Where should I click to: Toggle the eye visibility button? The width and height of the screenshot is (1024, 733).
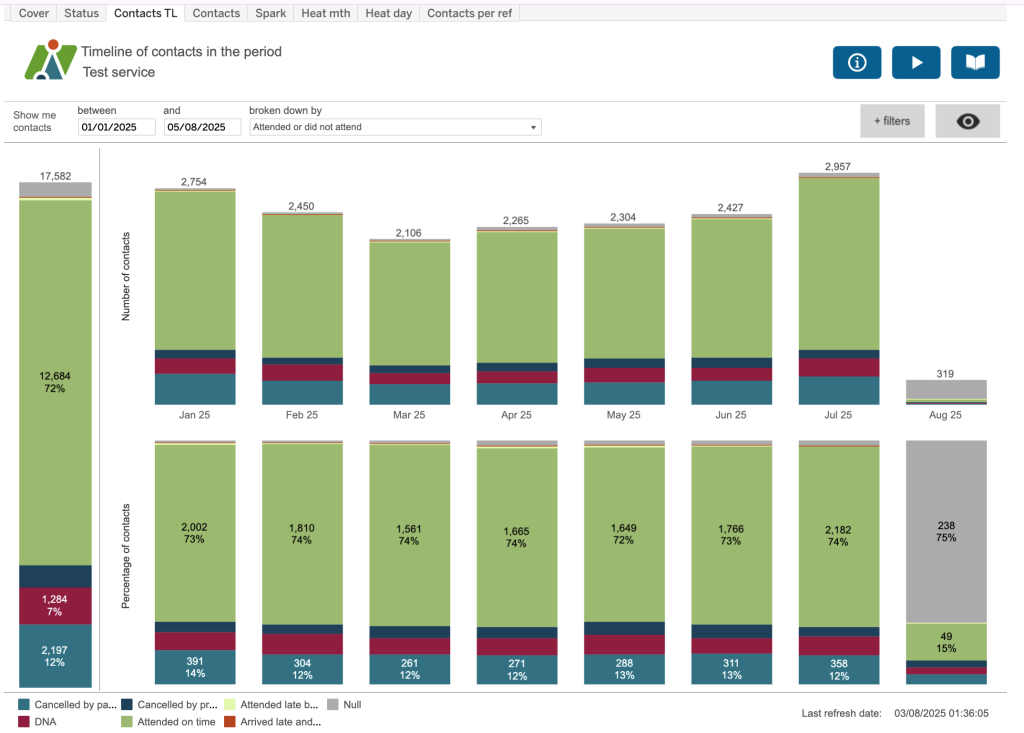pyautogui.click(x=967, y=121)
